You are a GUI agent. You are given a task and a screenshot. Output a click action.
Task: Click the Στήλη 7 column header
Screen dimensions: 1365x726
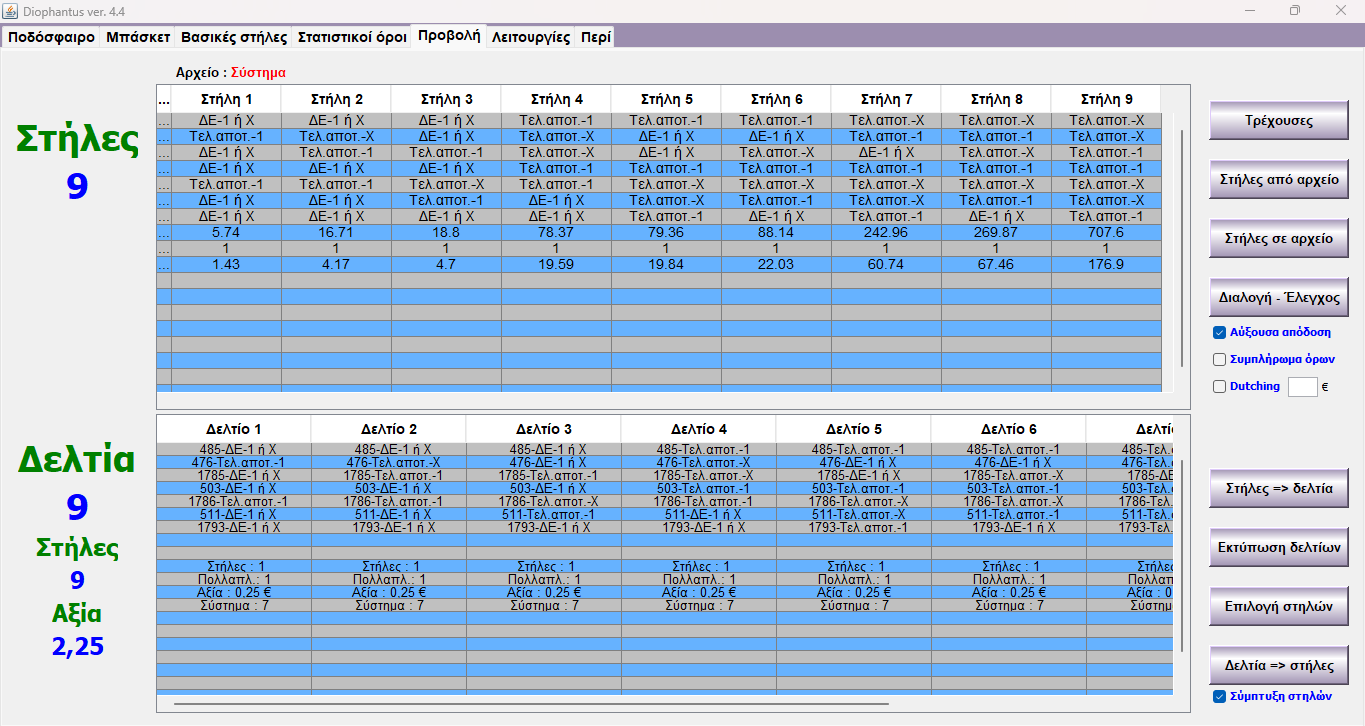coord(886,100)
